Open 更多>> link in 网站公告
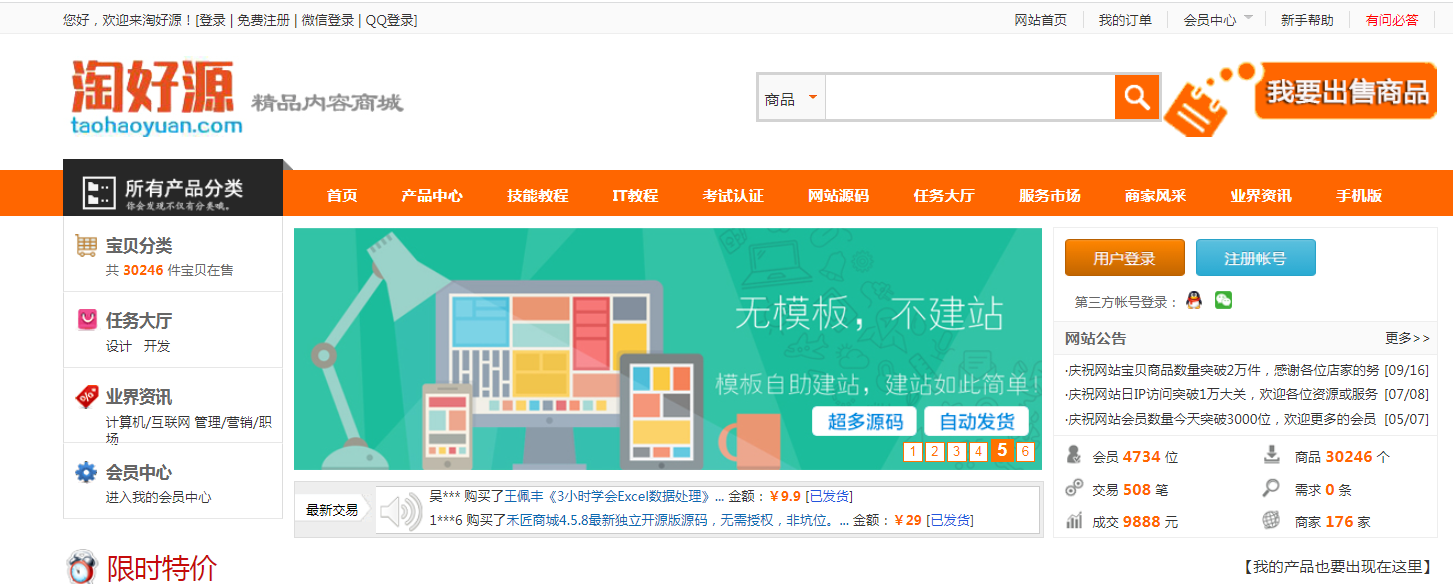 tap(1407, 338)
